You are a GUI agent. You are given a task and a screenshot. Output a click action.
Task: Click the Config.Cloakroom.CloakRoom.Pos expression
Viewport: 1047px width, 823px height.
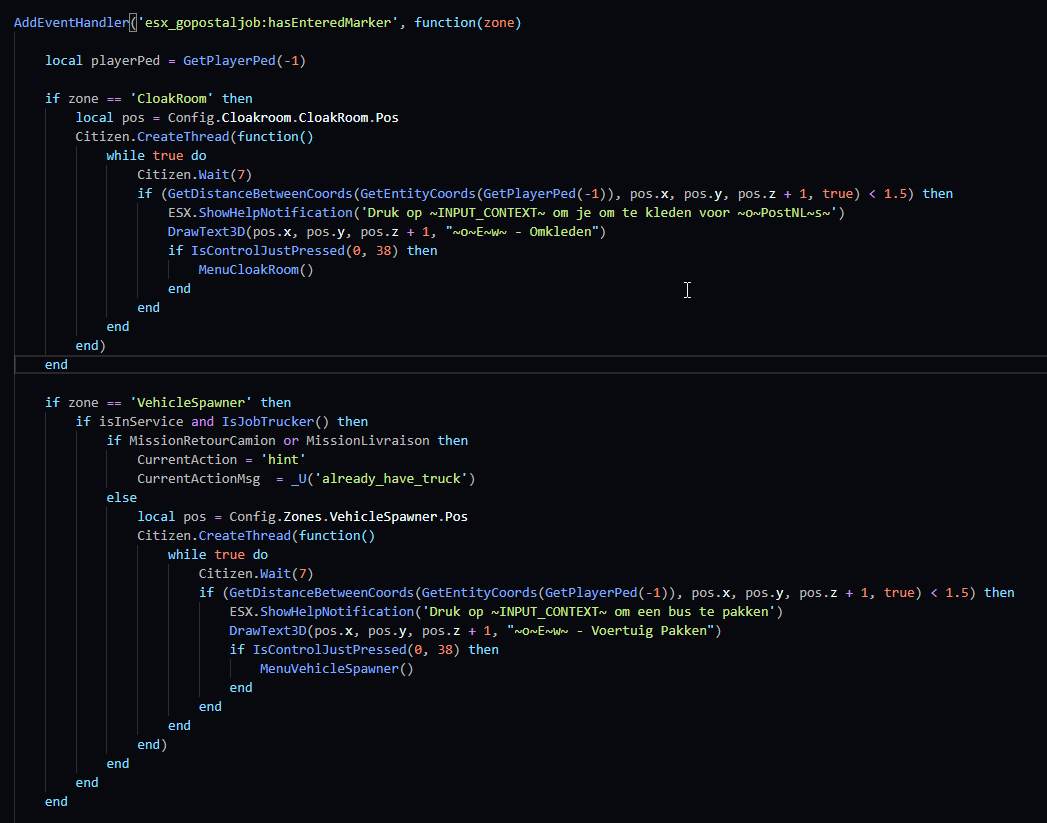pyautogui.click(x=283, y=117)
